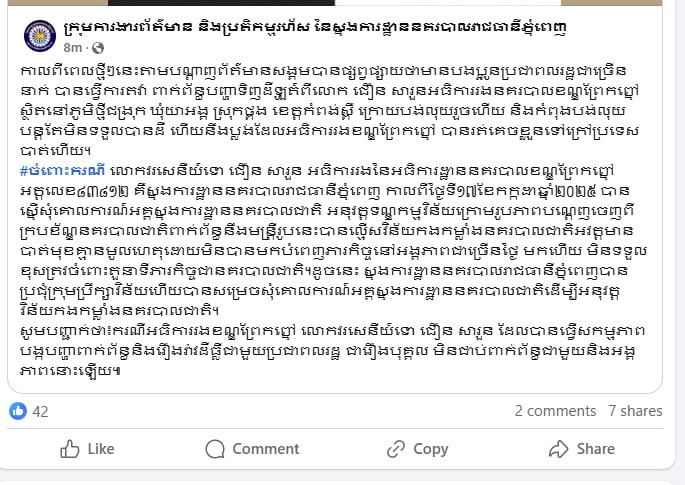The width and height of the screenshot is (685, 485).
Task: Click the blue thumbs-up reaction icon
Action: pyautogui.click(x=18, y=411)
